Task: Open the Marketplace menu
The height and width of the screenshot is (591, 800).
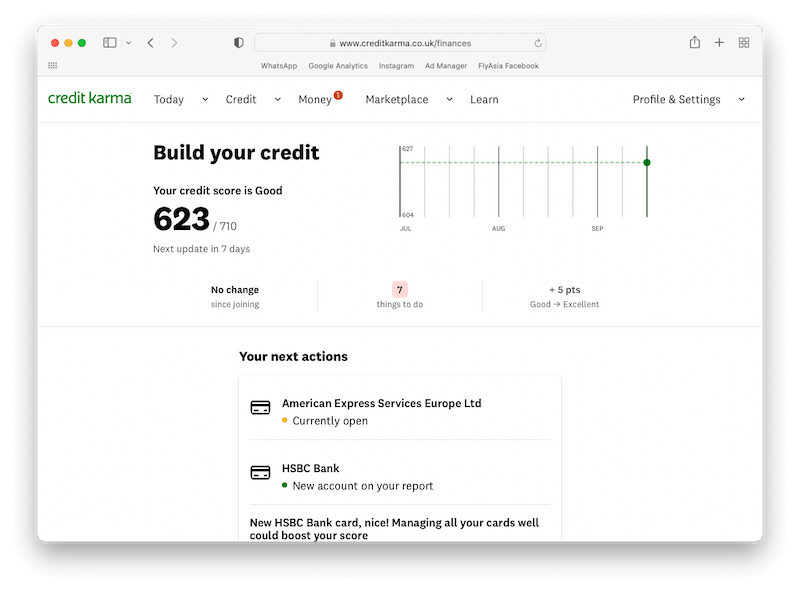Action: [397, 100]
